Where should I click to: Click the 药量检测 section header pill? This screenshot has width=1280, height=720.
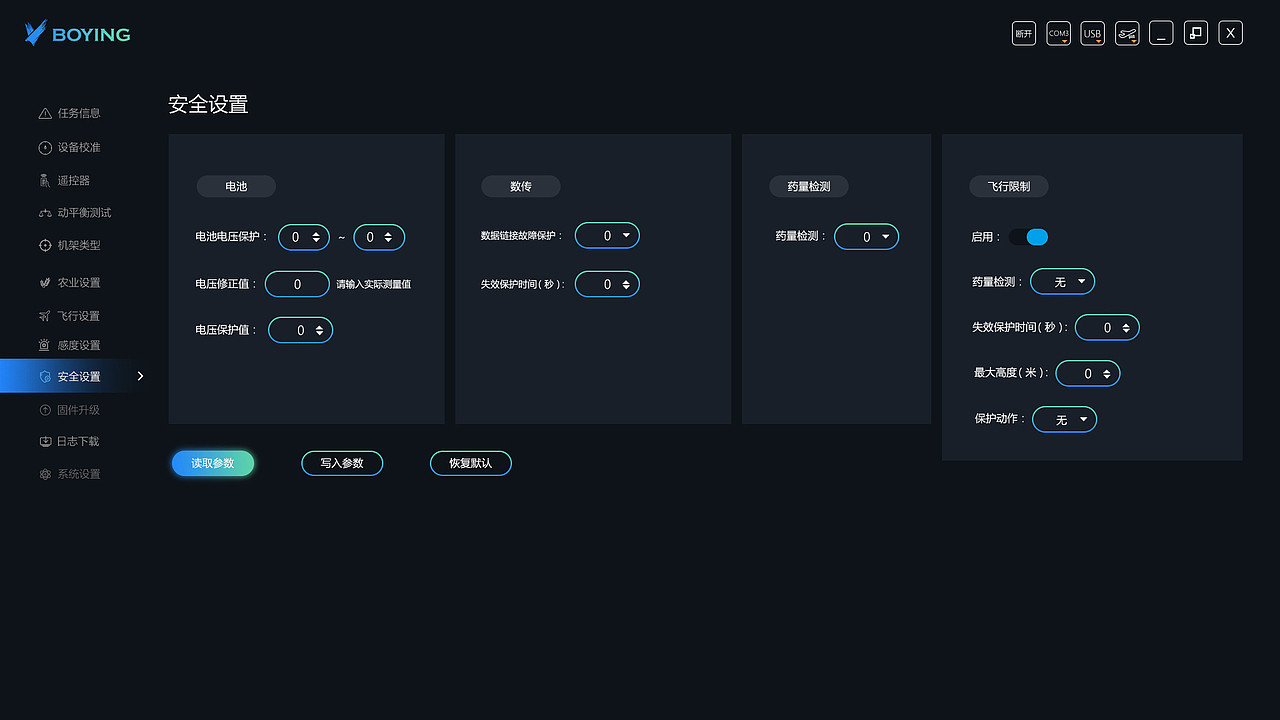(x=809, y=187)
